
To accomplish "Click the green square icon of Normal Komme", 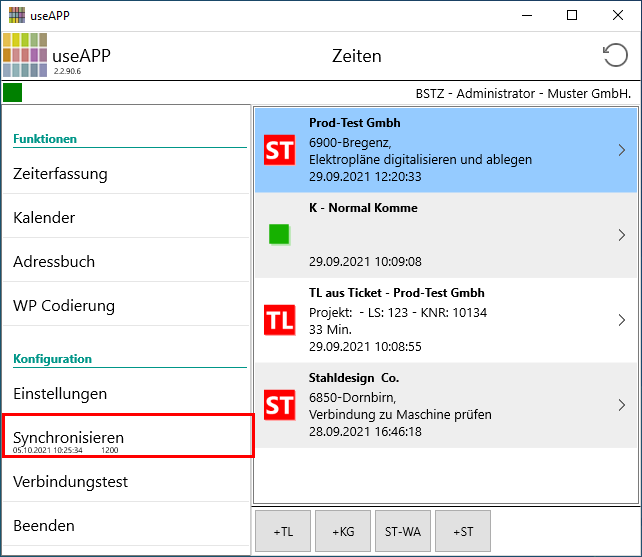I will (279, 234).
